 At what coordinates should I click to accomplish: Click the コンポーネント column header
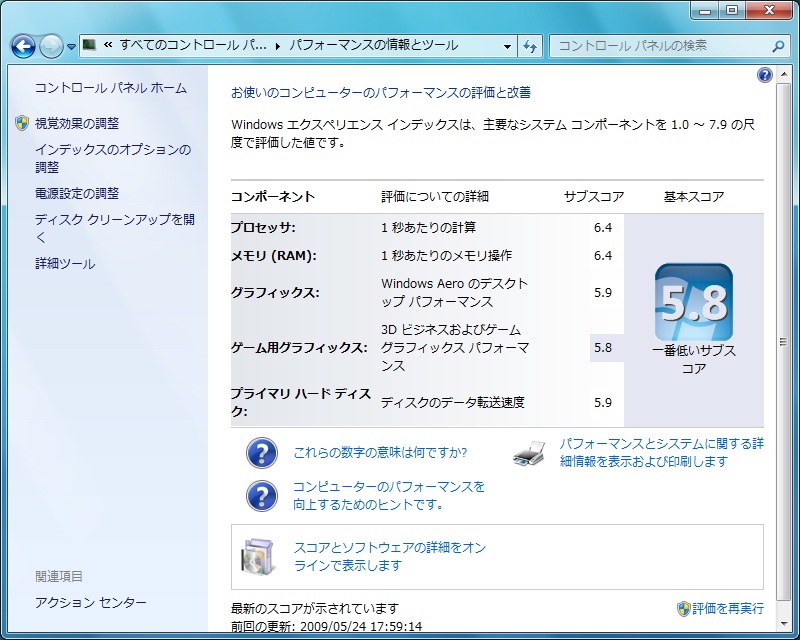click(x=273, y=196)
